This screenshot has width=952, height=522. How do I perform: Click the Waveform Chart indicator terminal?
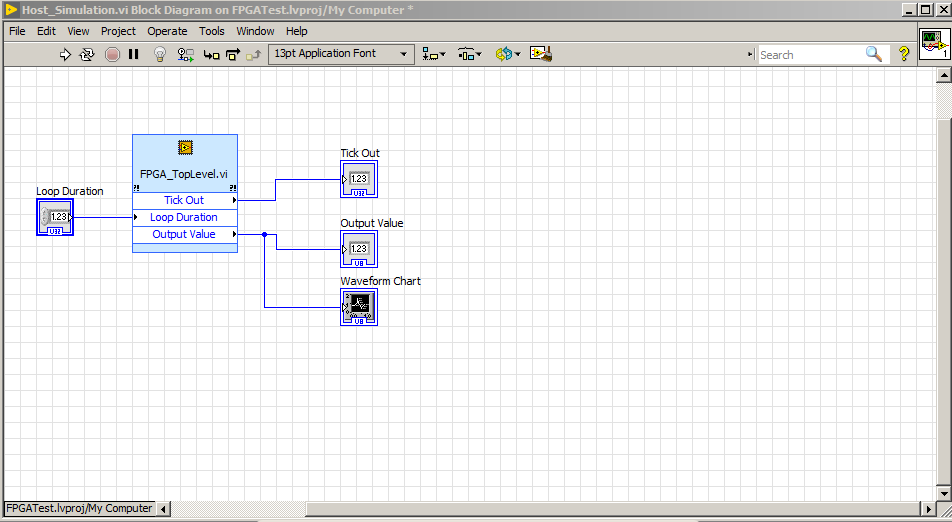coord(359,307)
